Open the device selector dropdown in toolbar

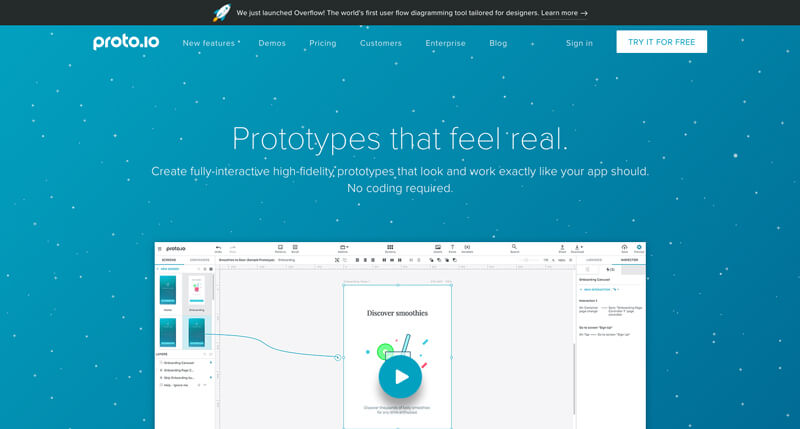pyautogui.click(x=343, y=248)
